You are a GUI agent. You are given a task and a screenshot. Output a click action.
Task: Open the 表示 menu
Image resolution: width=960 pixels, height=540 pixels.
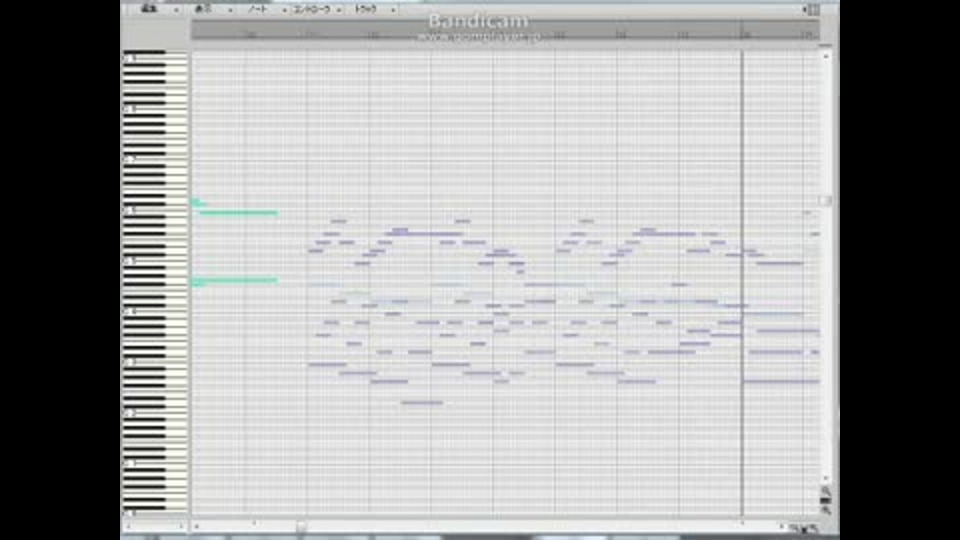(203, 9)
